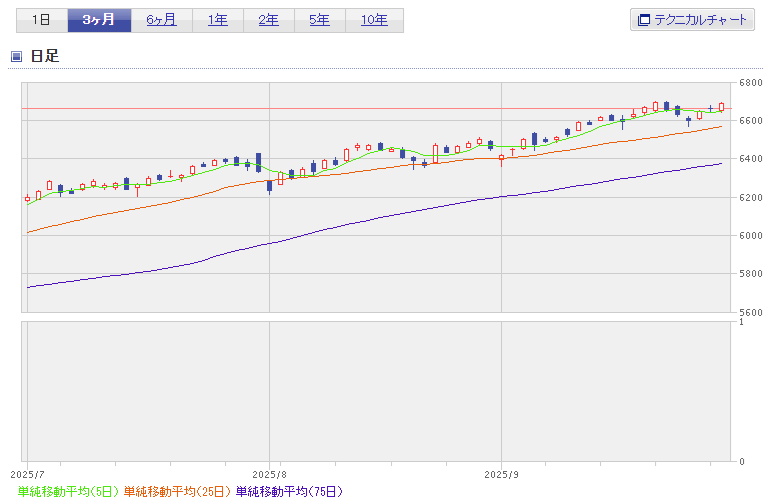Image resolution: width=772 pixels, height=504 pixels.
Task: Open the テクニカルチャート button label
Action: tap(700, 20)
